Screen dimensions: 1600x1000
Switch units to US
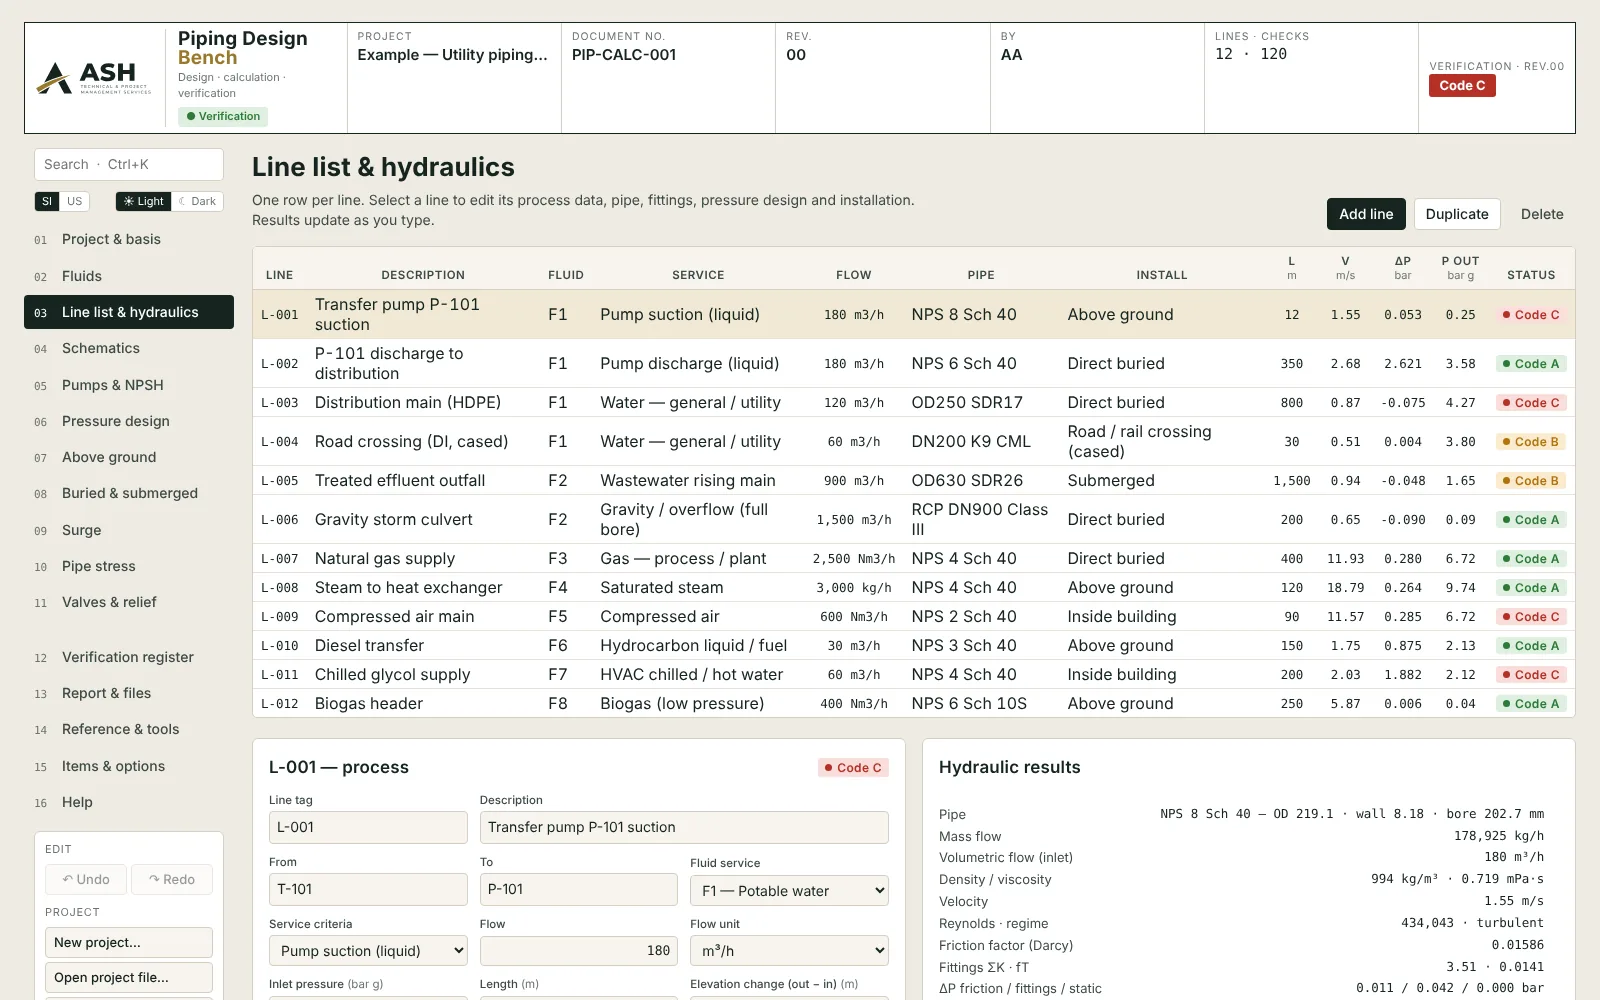point(75,201)
